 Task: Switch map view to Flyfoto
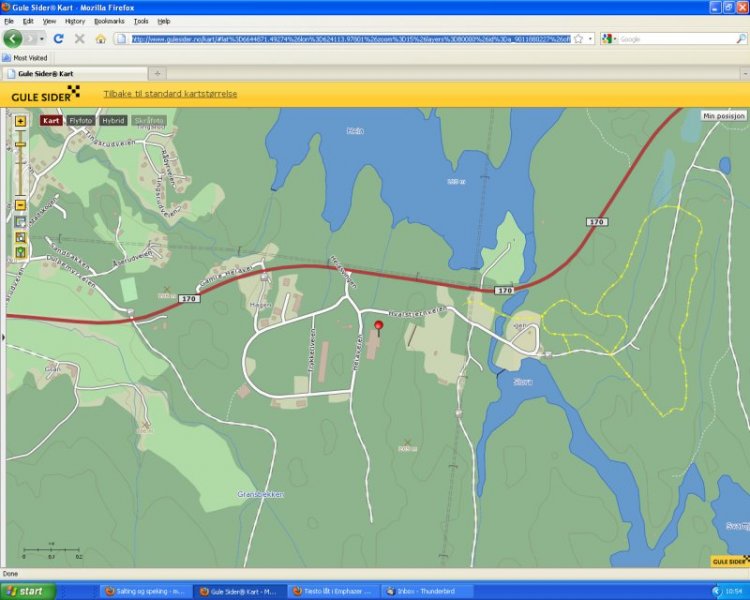(81, 120)
